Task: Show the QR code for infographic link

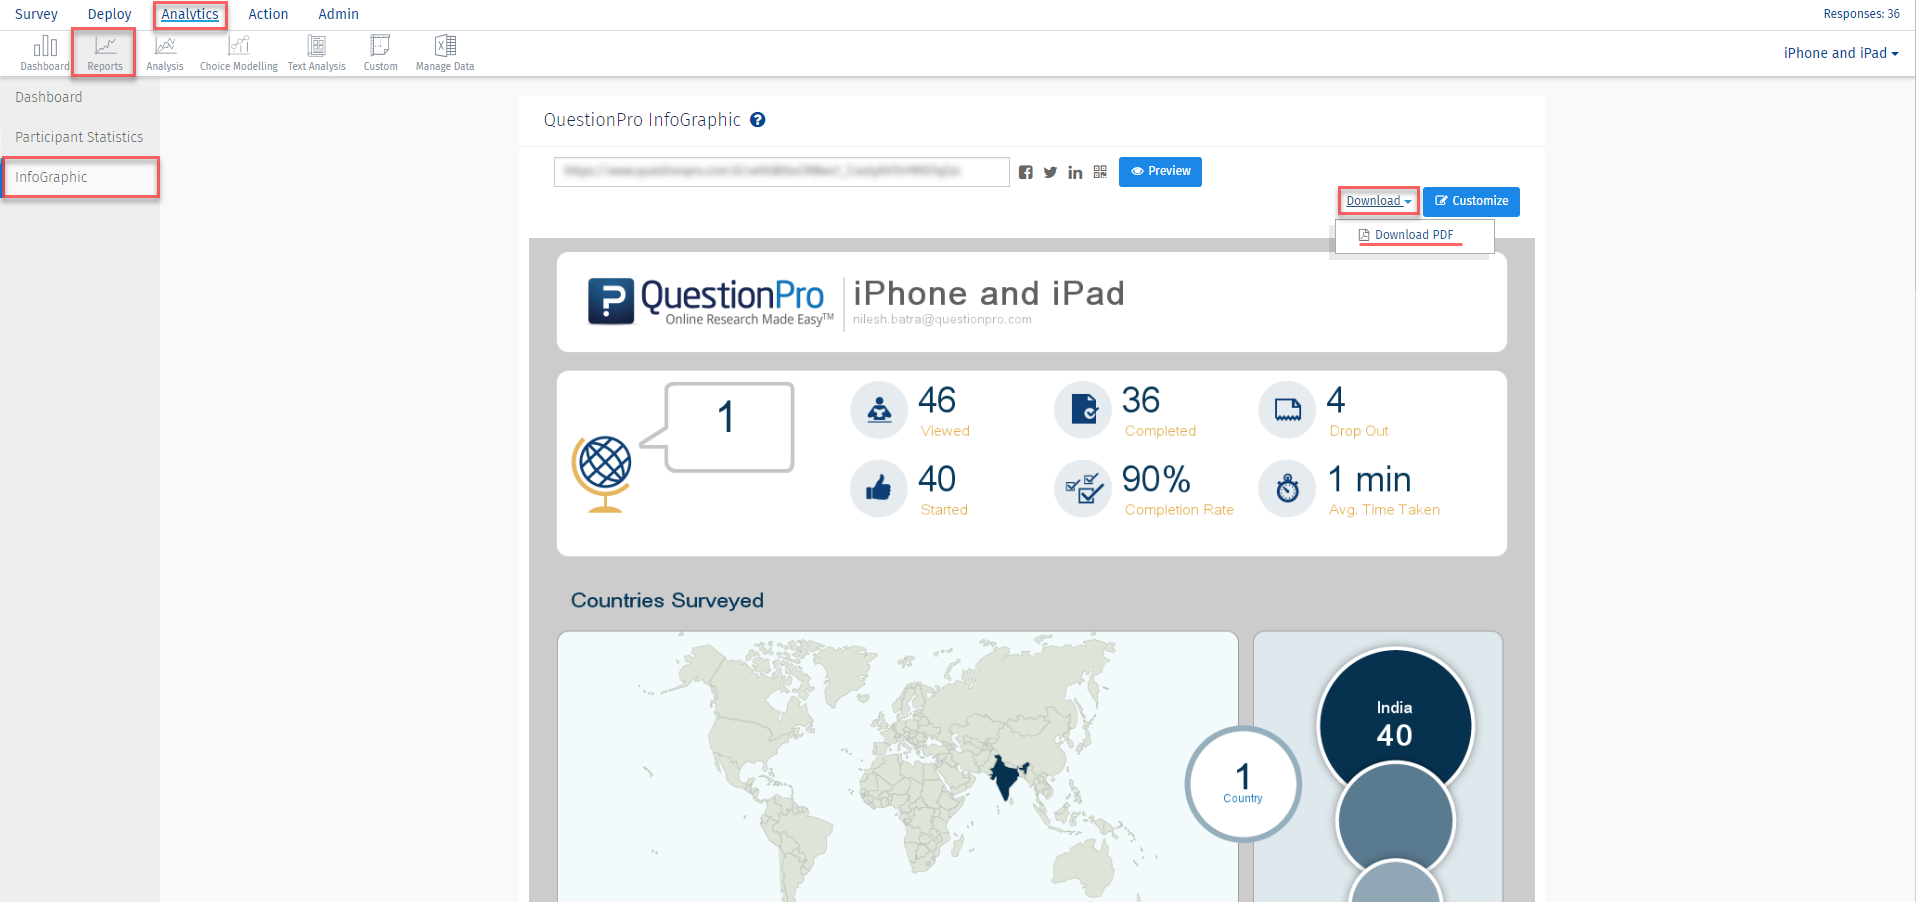Action: coord(1100,172)
